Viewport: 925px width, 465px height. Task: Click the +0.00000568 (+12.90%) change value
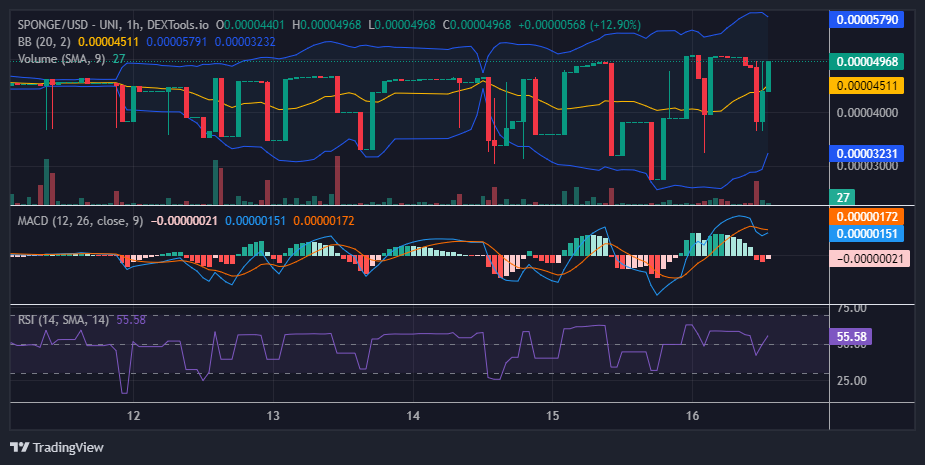579,25
